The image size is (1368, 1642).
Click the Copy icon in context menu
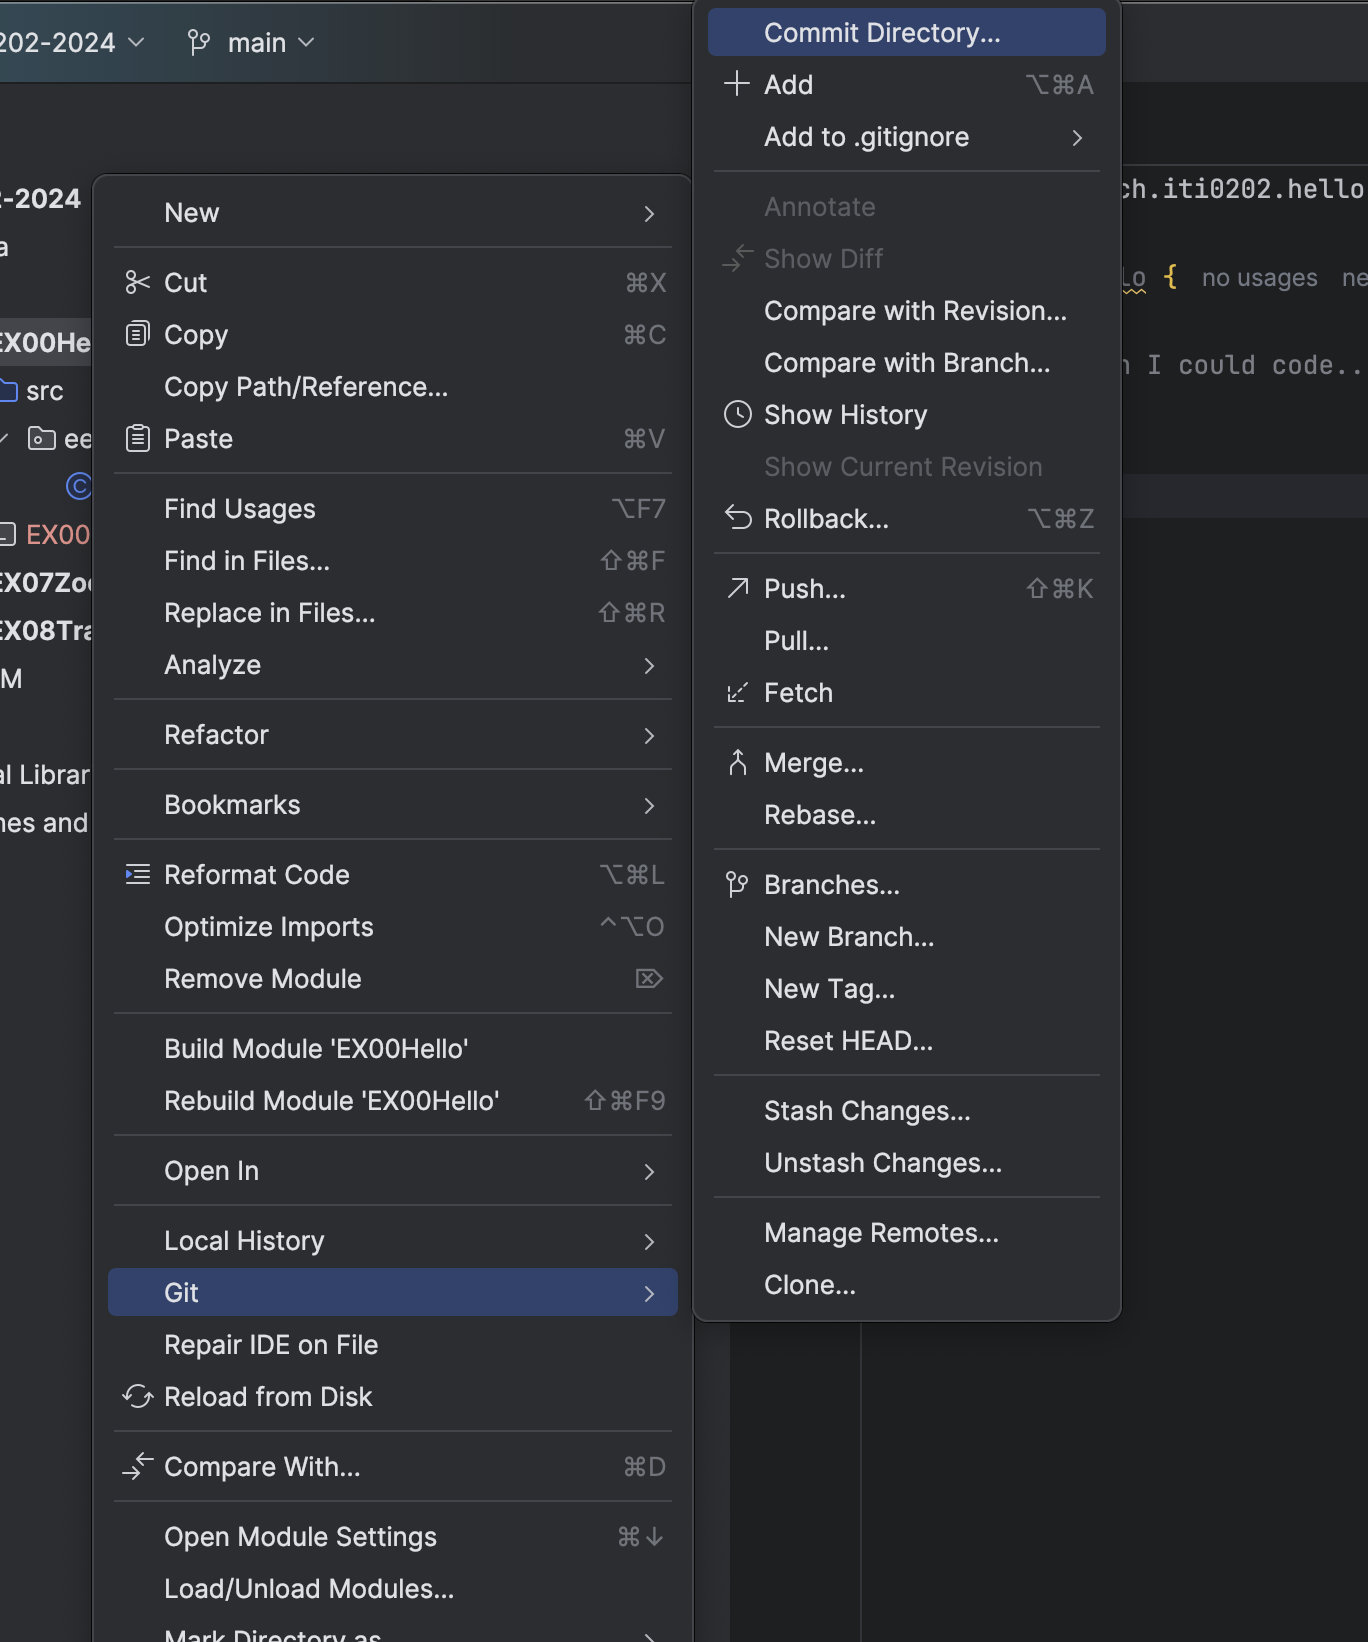click(137, 334)
